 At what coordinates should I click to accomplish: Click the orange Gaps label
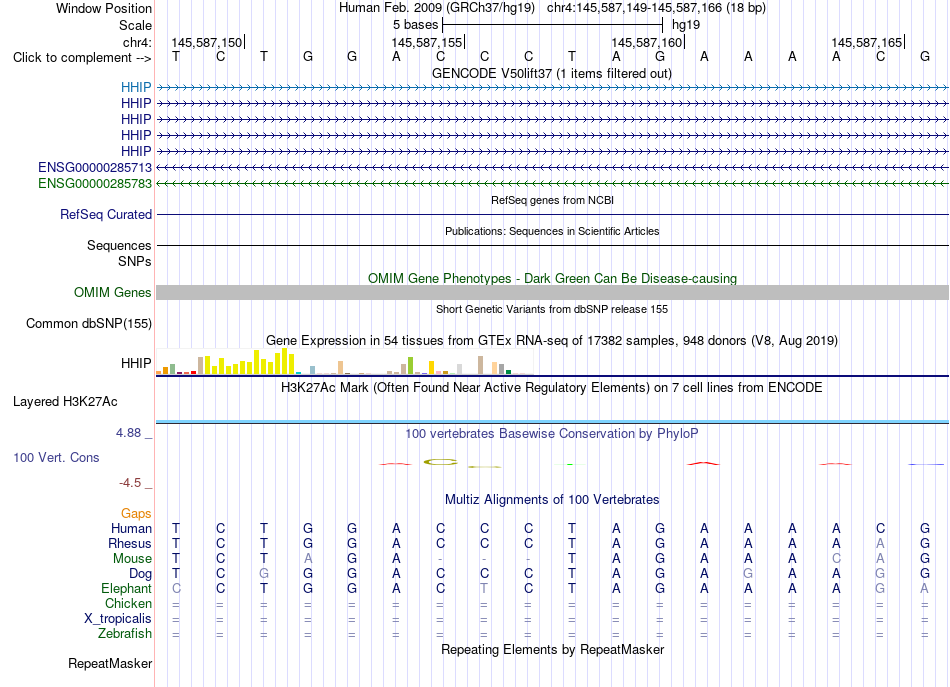[136, 514]
